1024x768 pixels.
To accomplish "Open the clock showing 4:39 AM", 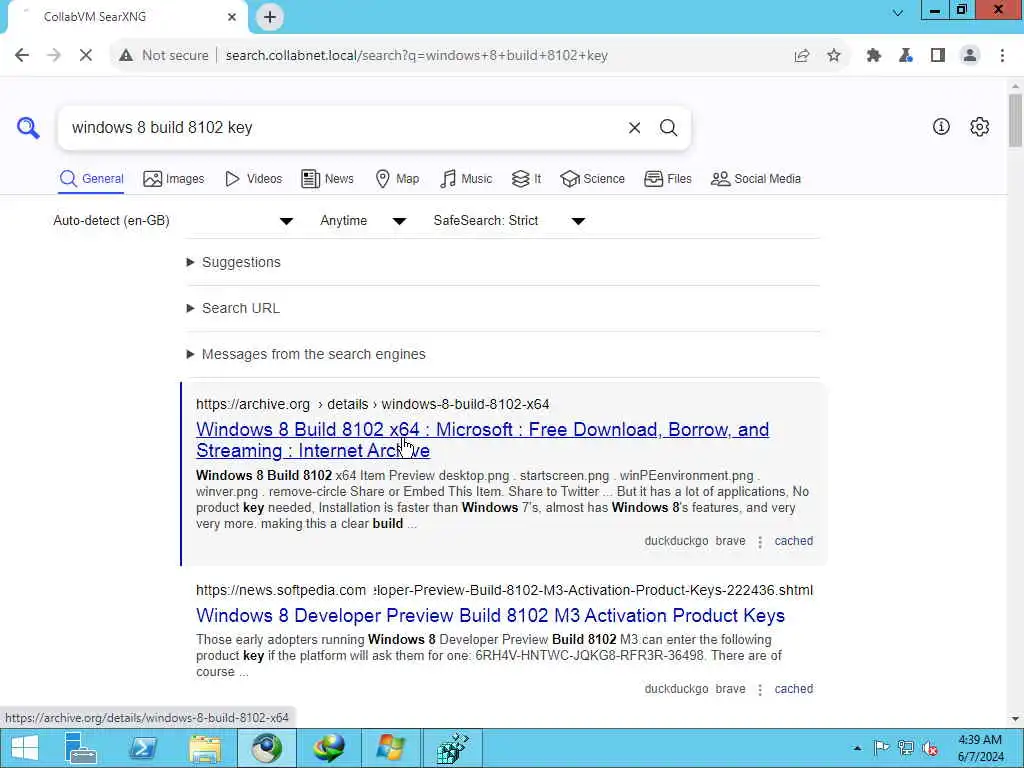I will 980,748.
